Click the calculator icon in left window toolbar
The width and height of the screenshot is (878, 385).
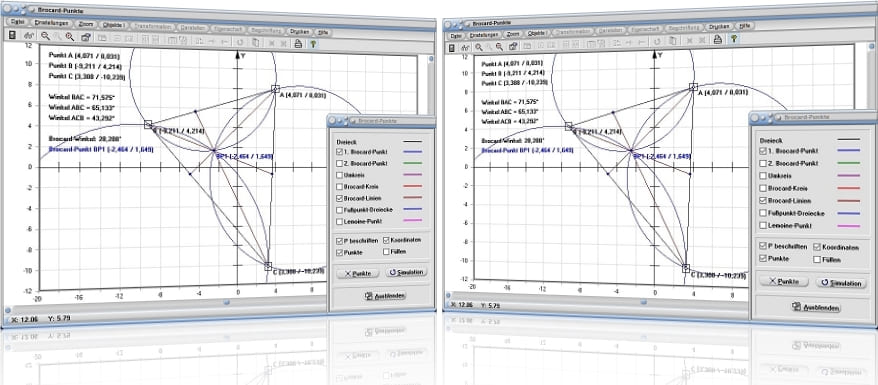click(12, 36)
